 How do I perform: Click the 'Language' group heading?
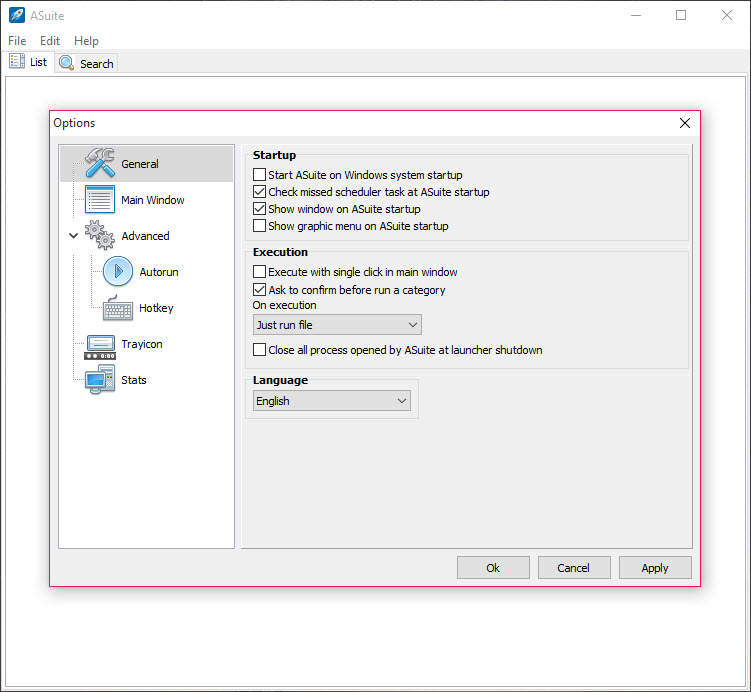pyautogui.click(x=280, y=380)
